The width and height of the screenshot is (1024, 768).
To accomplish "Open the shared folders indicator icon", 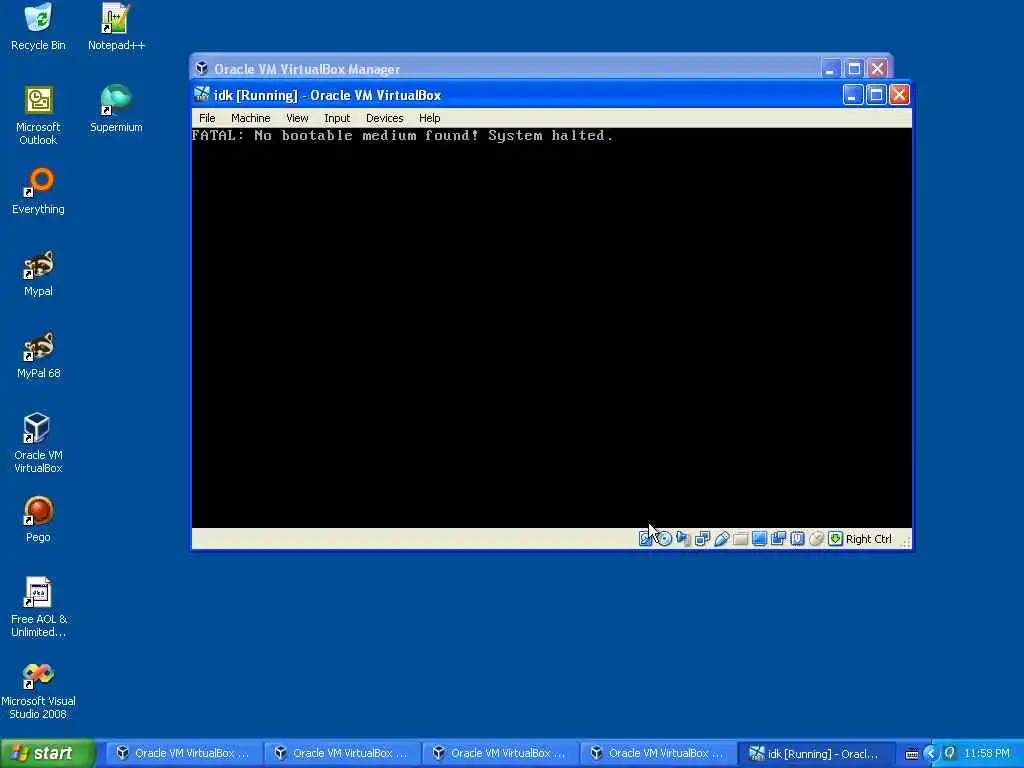I will point(740,539).
